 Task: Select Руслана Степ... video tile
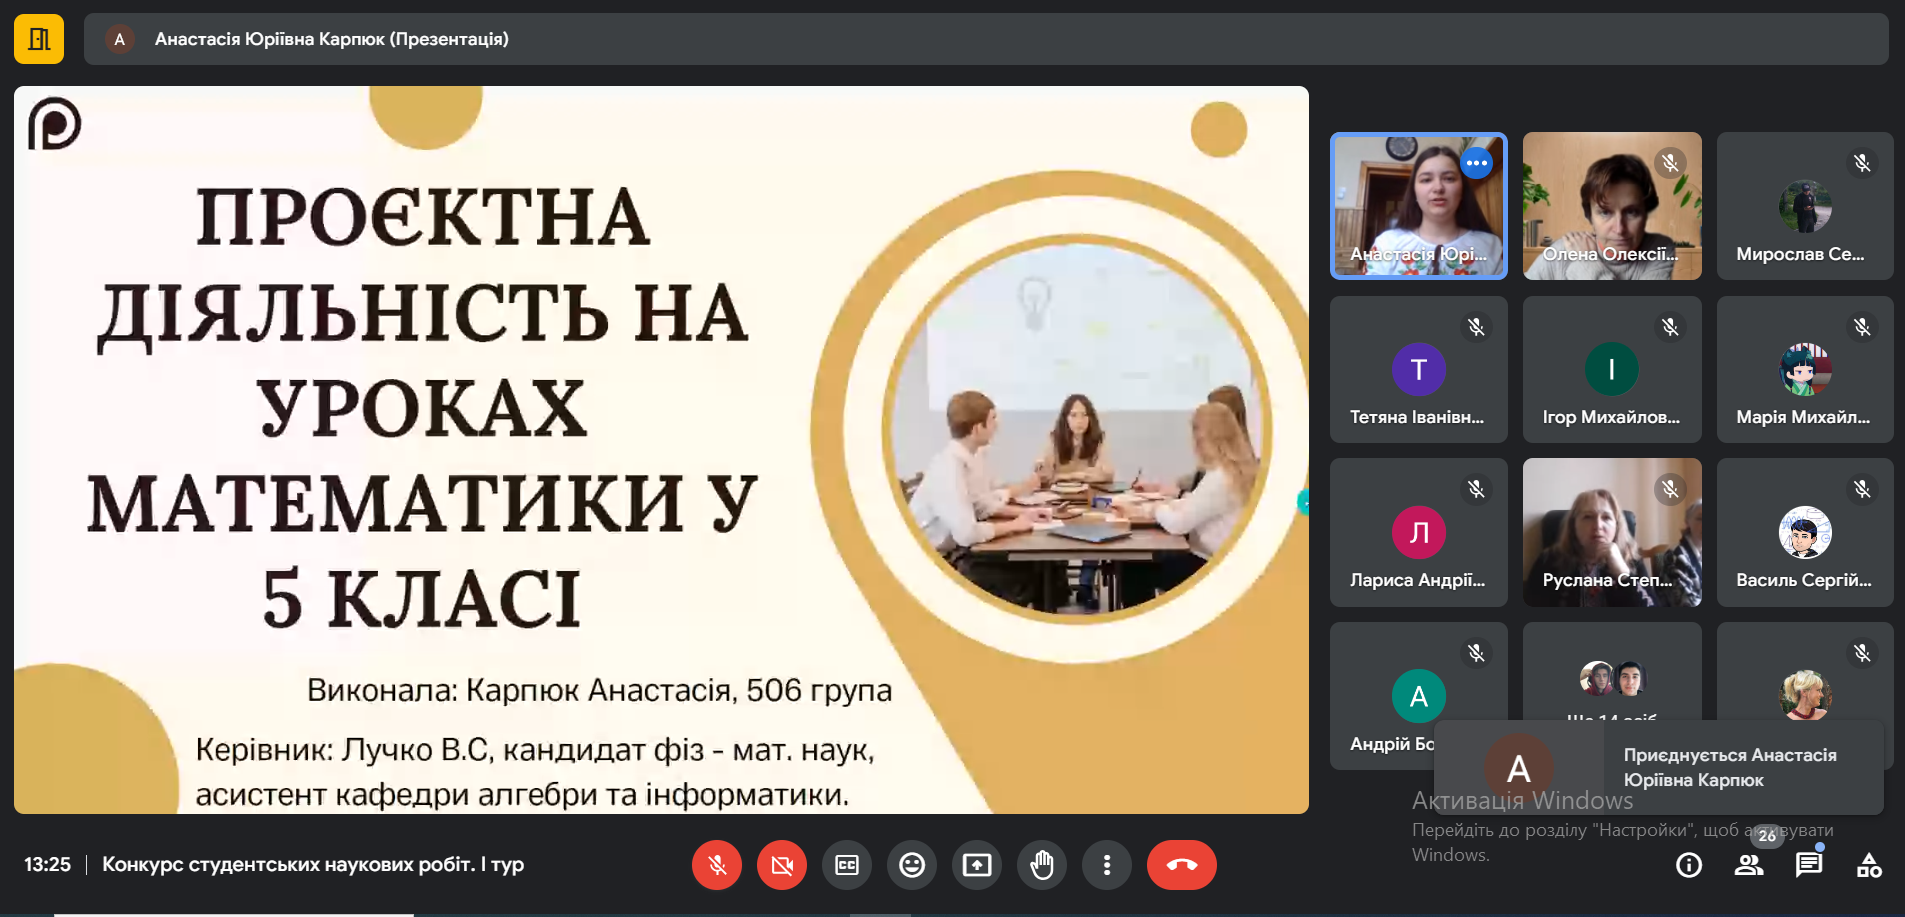[1612, 532]
